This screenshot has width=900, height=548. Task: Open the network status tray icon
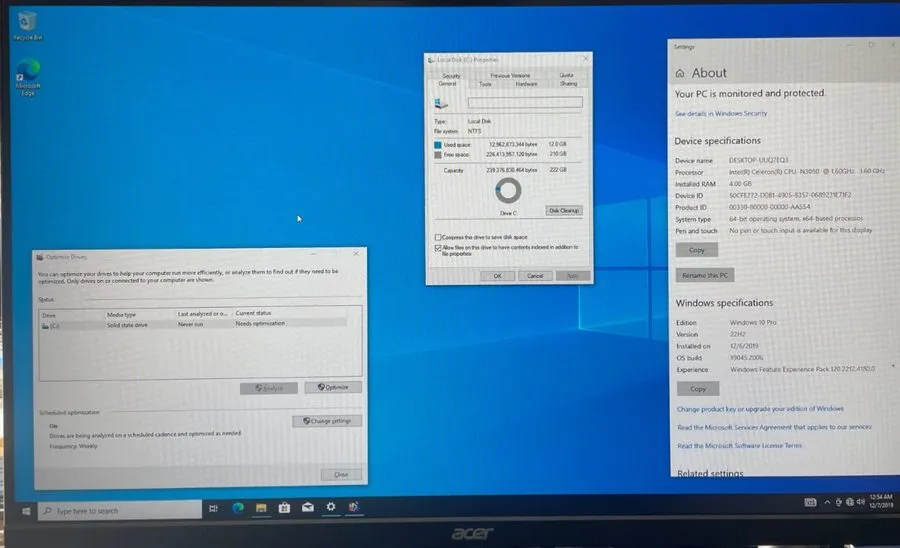coord(849,502)
